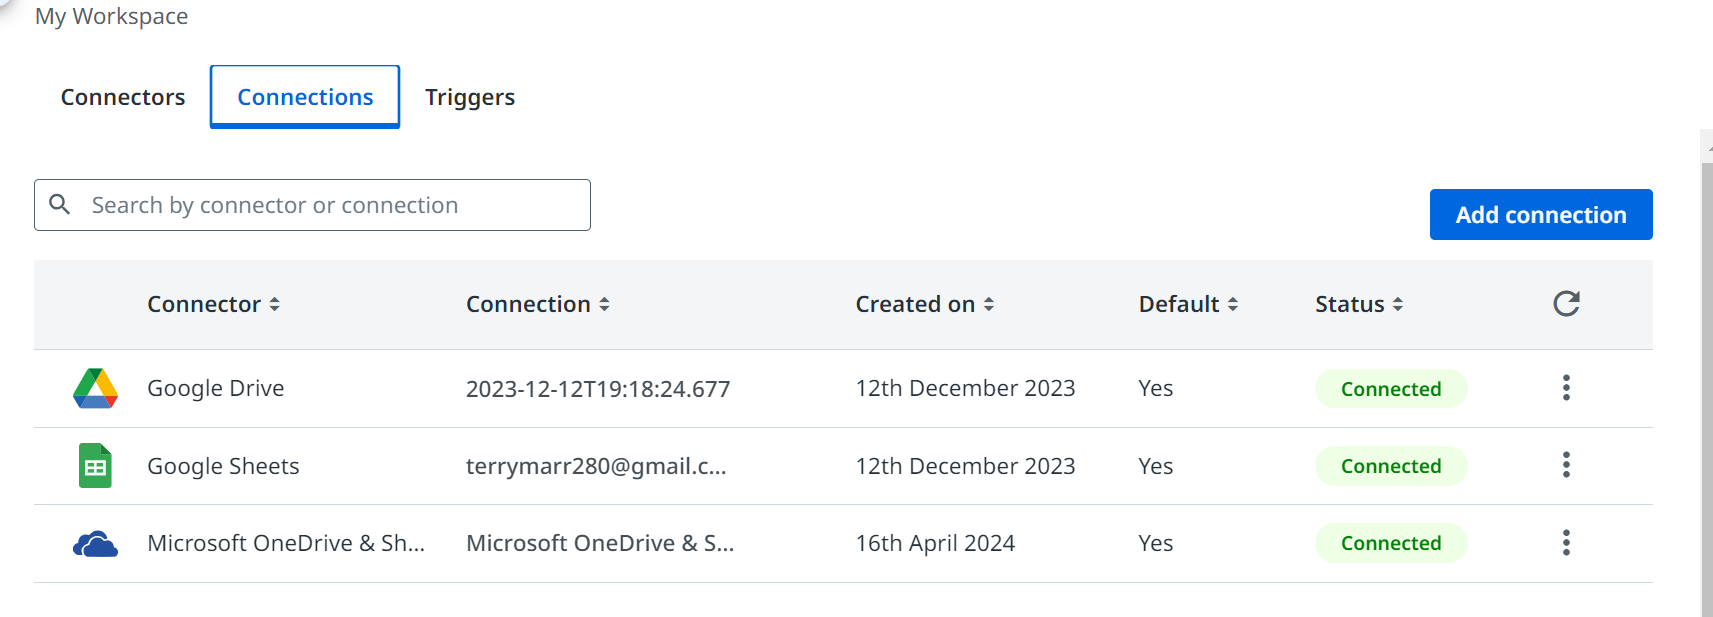Sort by Connection column
This screenshot has height=617, width=1713.
tap(538, 304)
